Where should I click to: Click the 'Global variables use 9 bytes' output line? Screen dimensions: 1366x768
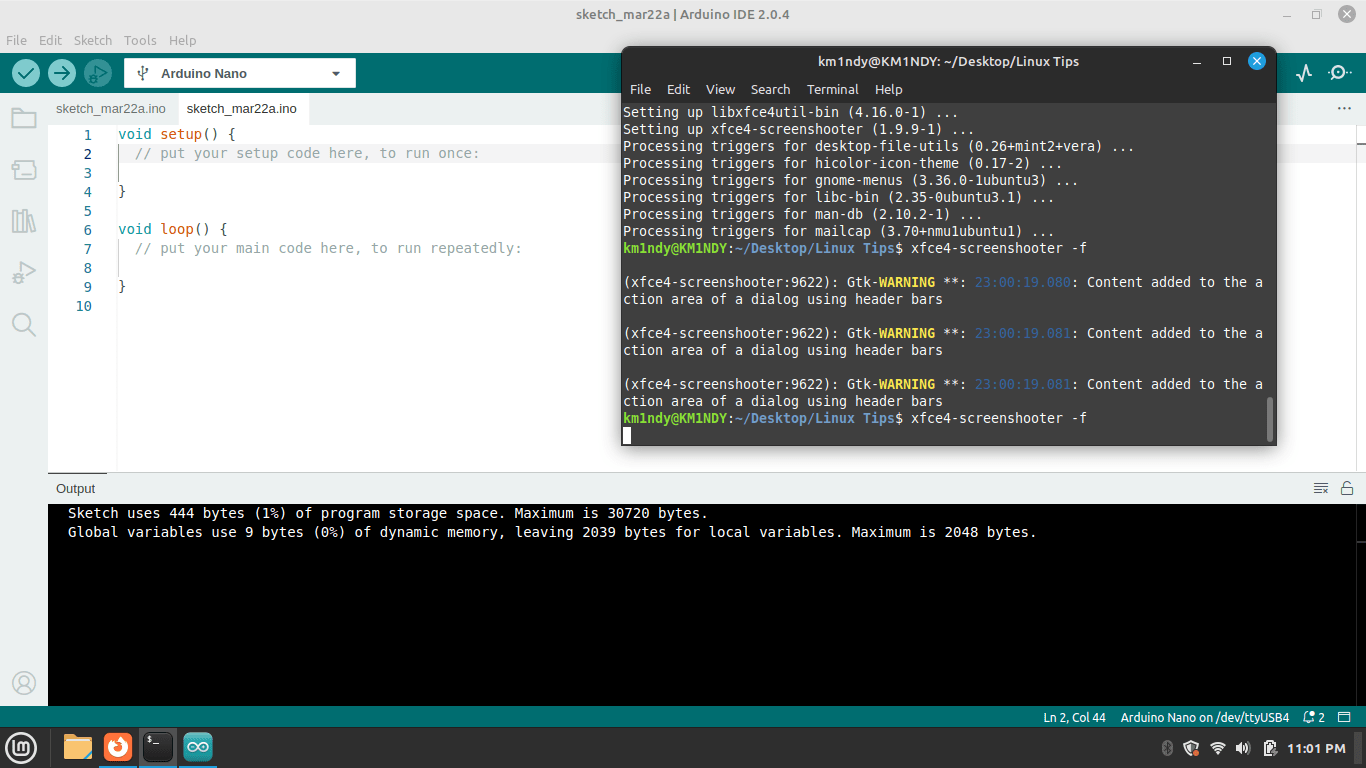pyautogui.click(x=552, y=532)
